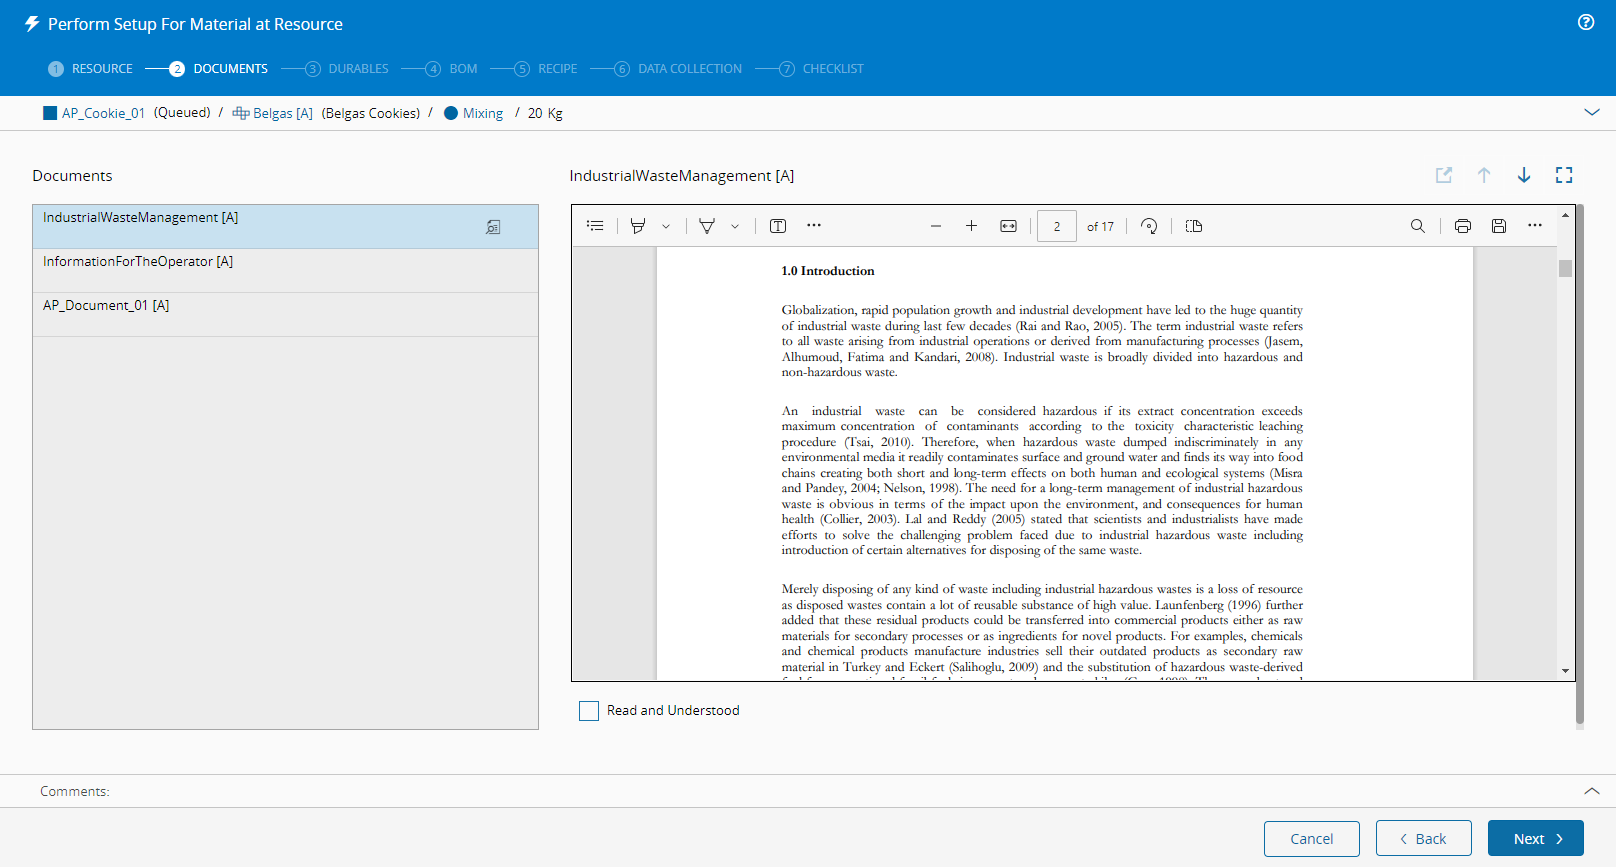Select InformationForTheOperator [A] document

click(x=138, y=262)
